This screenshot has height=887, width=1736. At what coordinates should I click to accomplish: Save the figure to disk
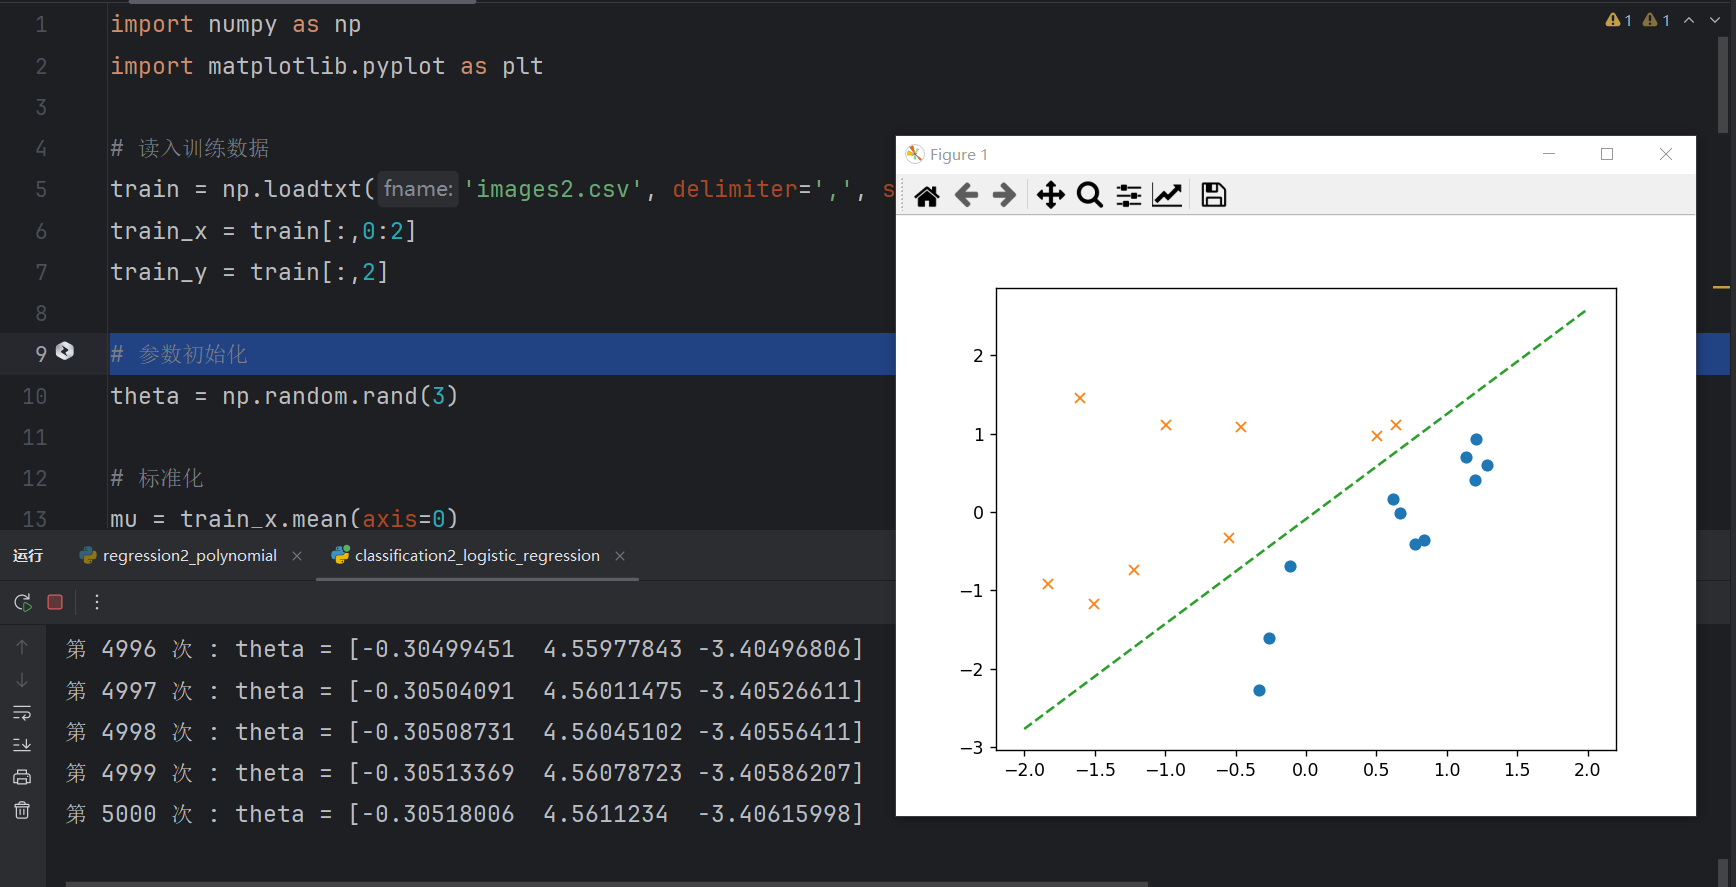point(1213,195)
